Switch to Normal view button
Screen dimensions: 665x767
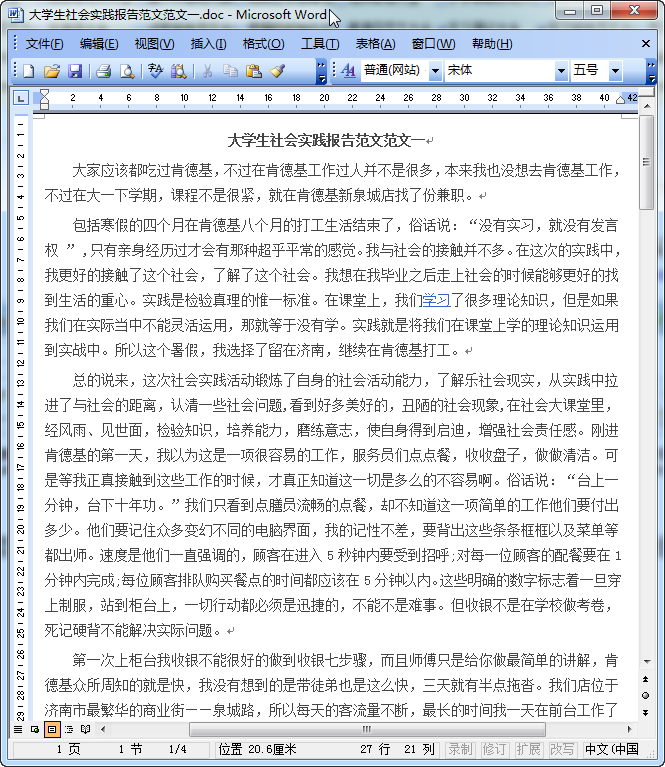(18, 729)
